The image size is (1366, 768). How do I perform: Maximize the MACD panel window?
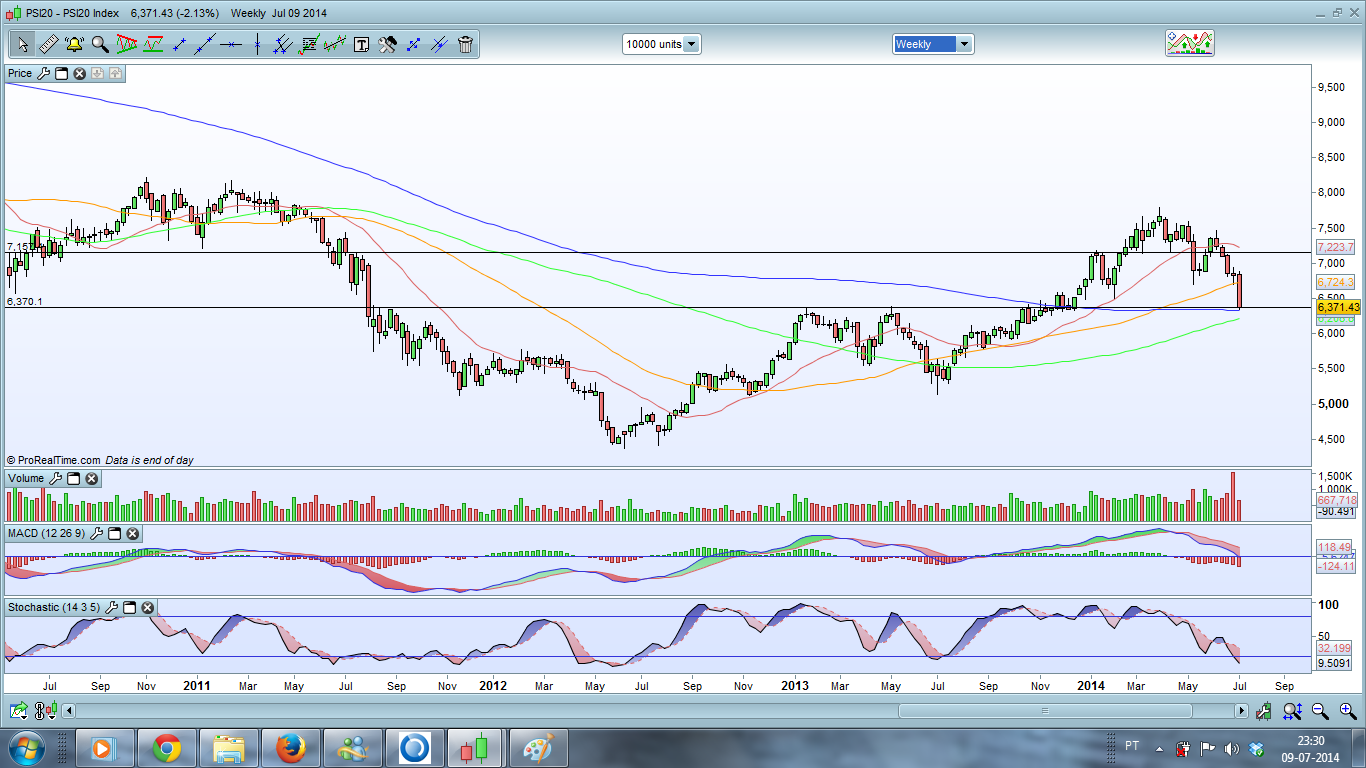click(x=114, y=534)
